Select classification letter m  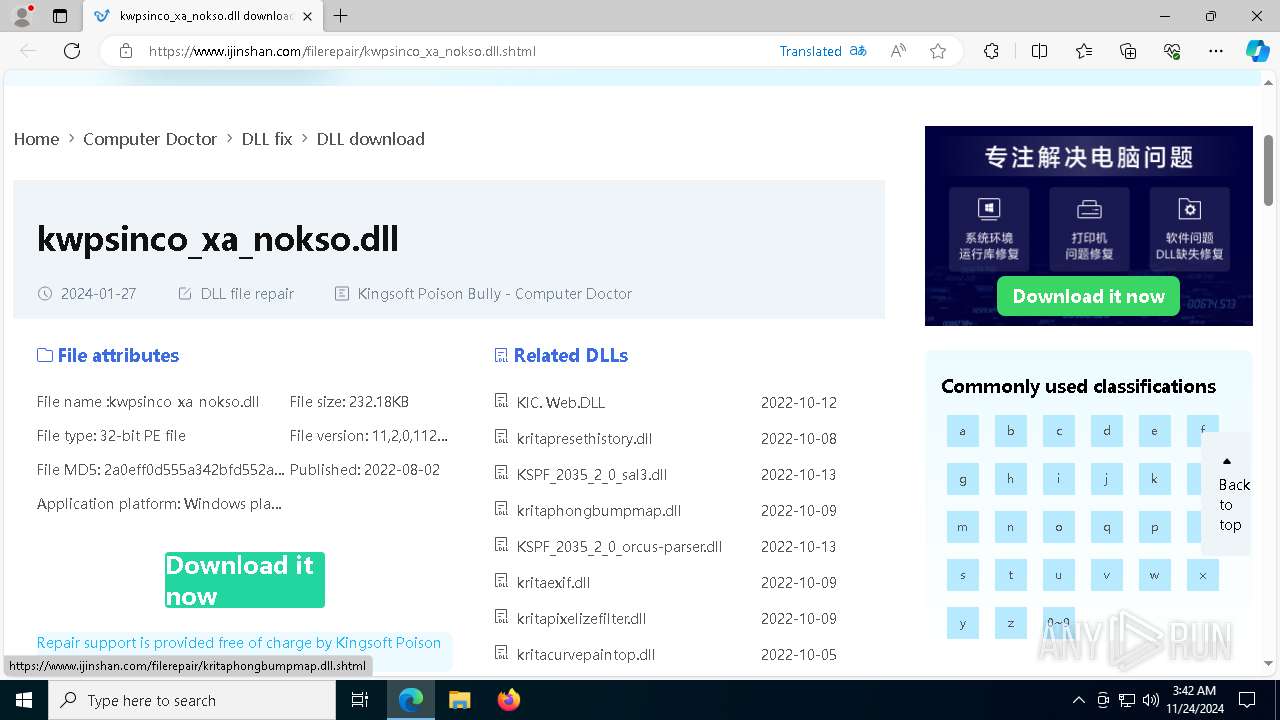963,527
